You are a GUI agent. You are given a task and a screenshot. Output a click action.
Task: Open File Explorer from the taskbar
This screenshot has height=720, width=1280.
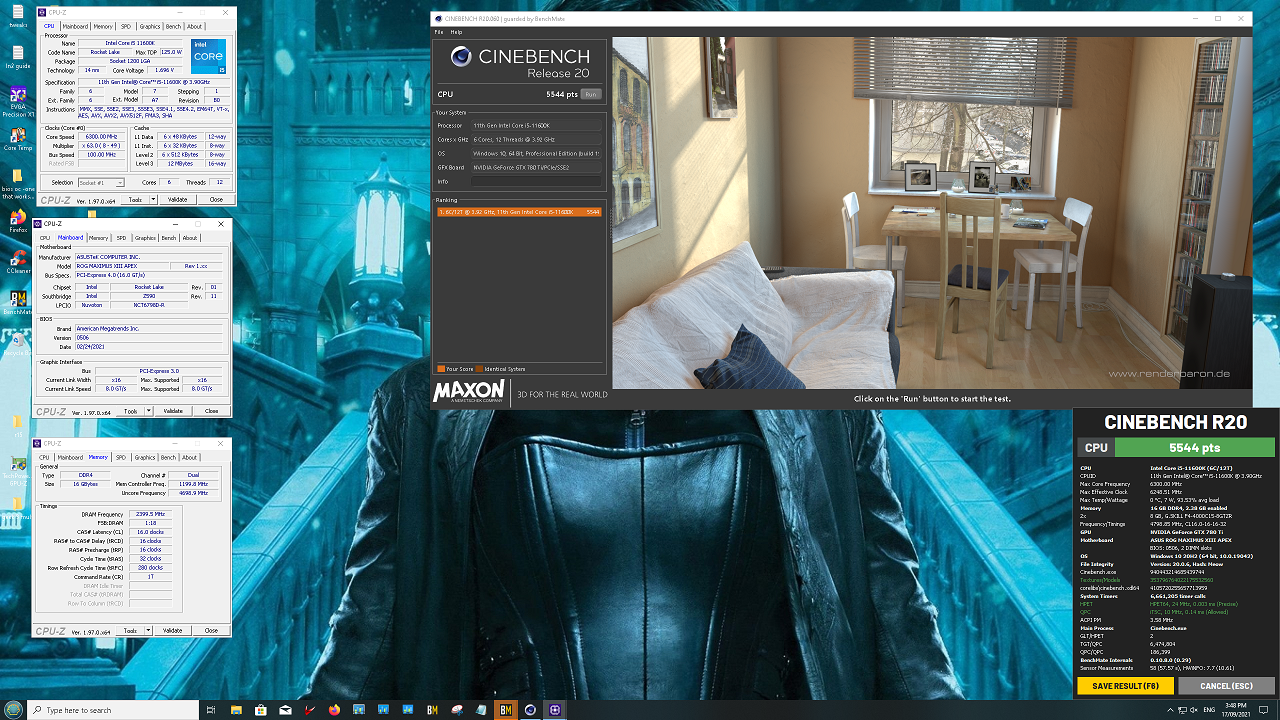(x=236, y=710)
